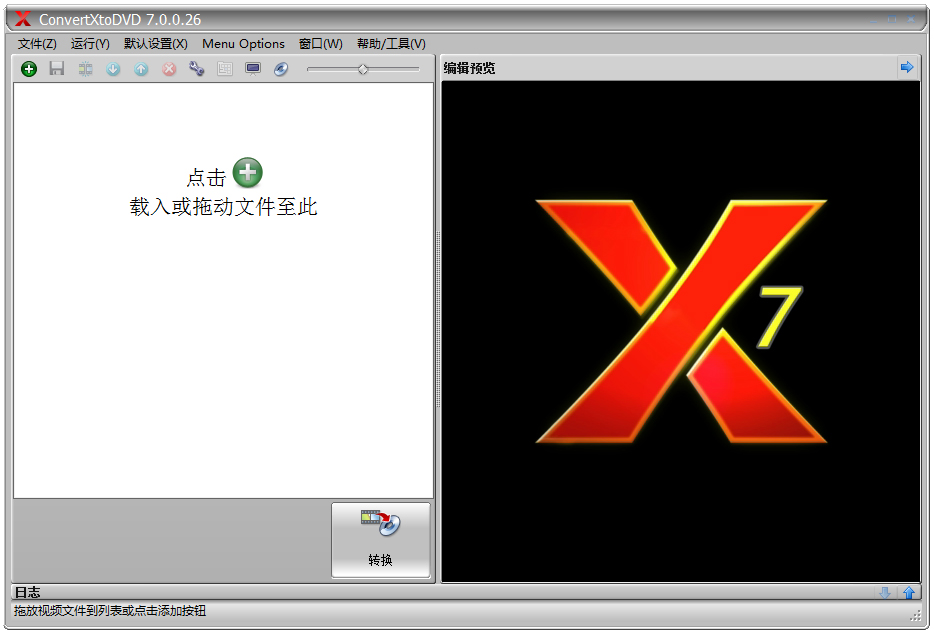Click the burn disc toolbar icon
This screenshot has height=632, width=934.
[281, 69]
